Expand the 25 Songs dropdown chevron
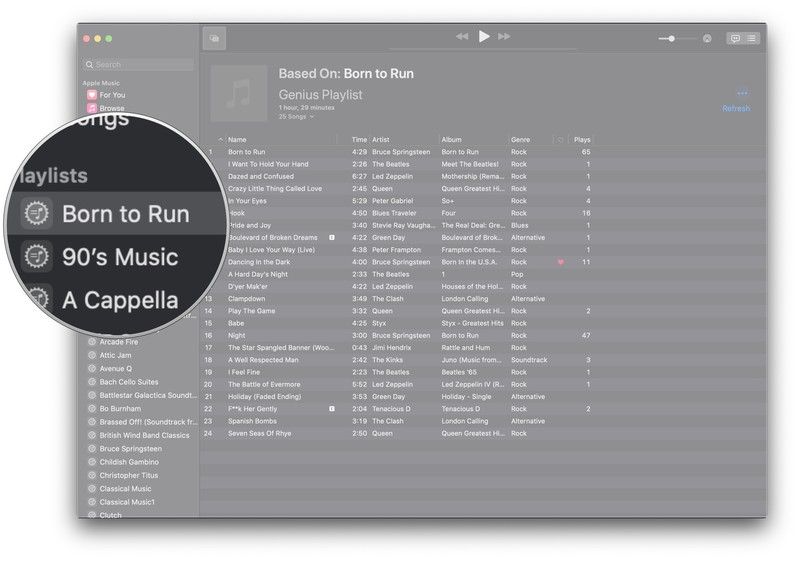The image size is (800, 561). 312,117
